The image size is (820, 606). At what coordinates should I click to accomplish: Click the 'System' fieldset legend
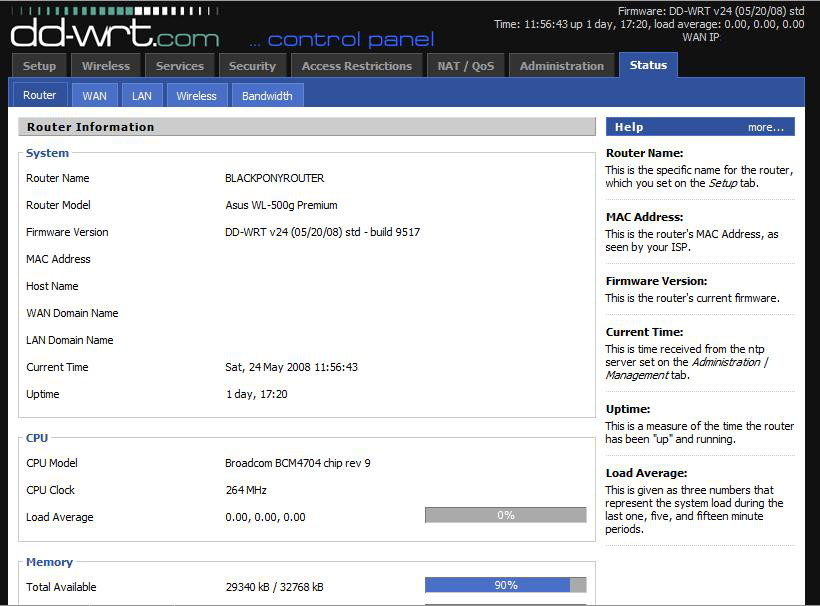coord(47,153)
